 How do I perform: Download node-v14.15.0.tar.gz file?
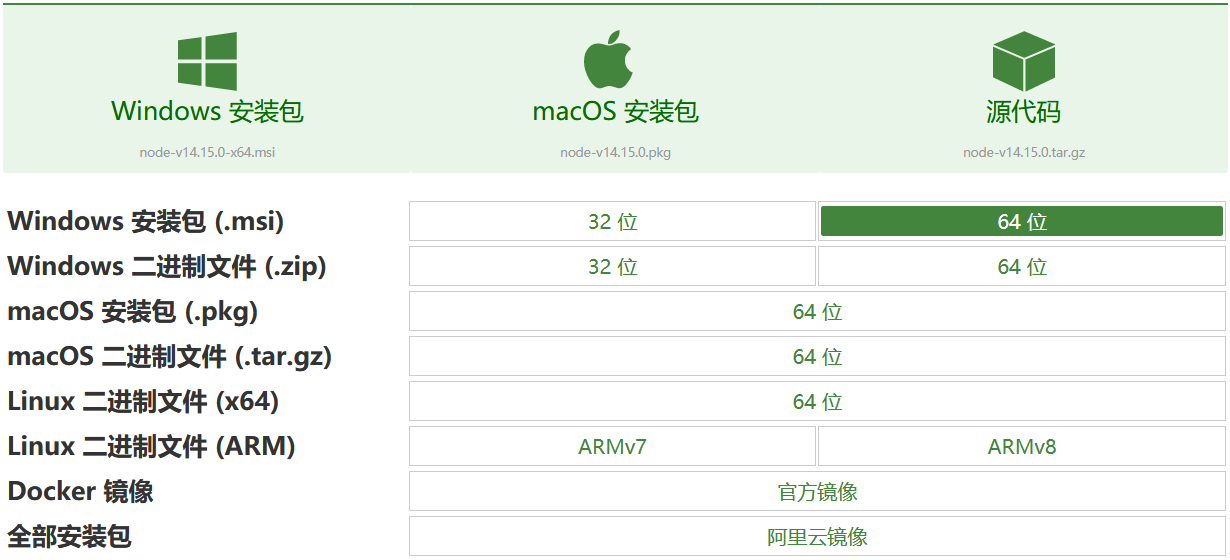[1024, 153]
